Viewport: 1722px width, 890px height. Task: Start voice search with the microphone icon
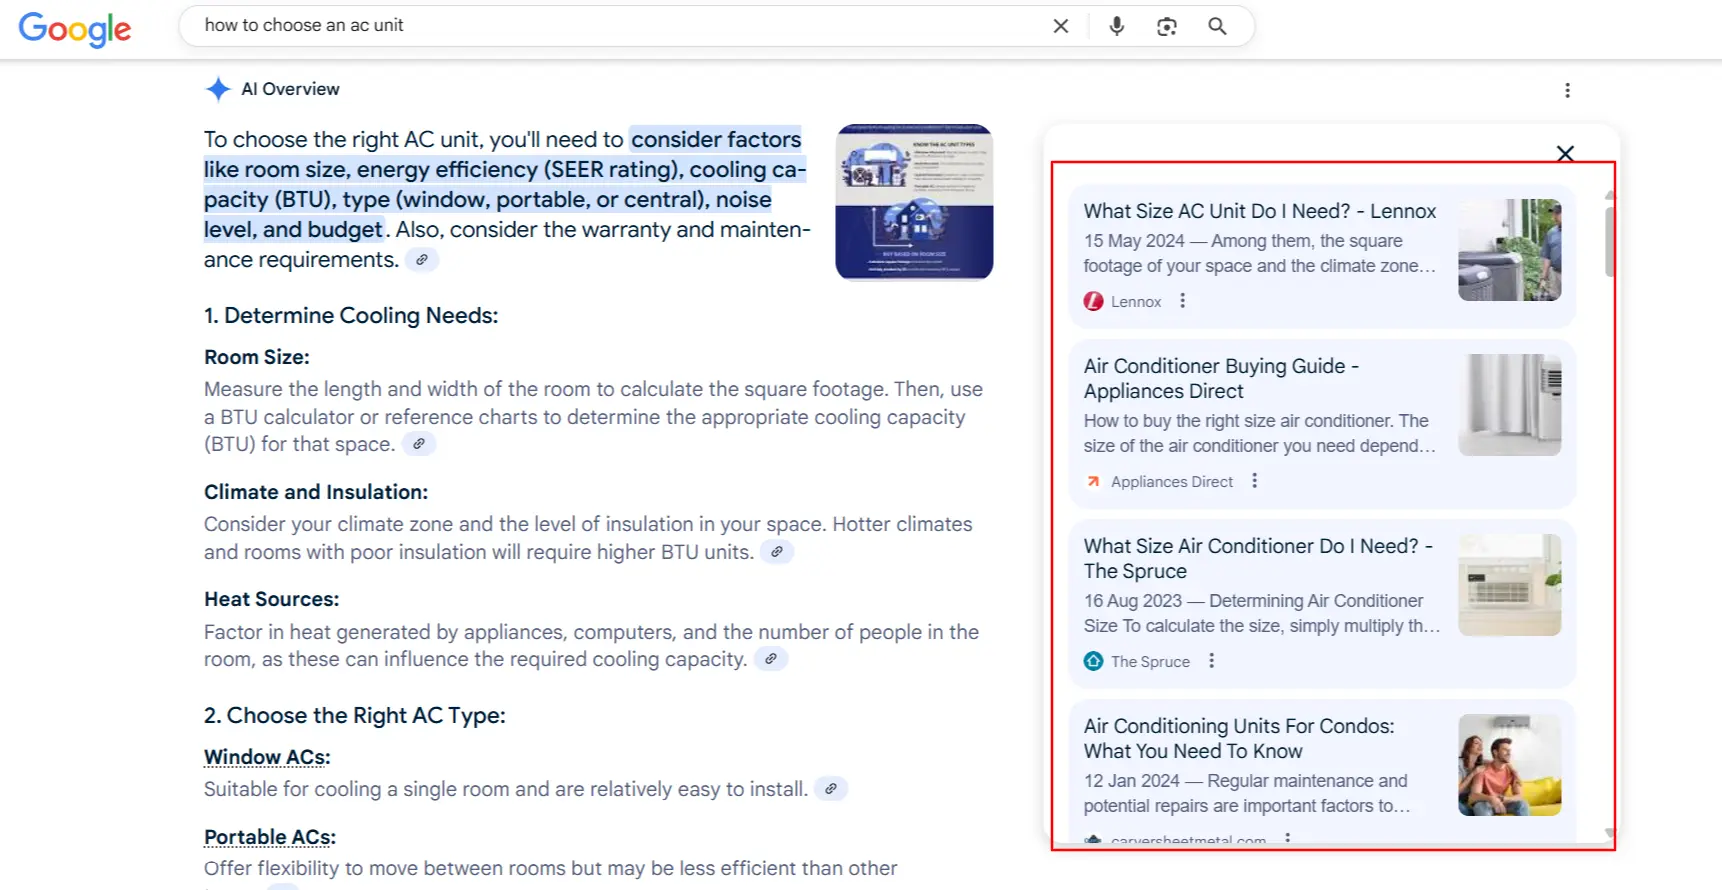[x=1117, y=26]
